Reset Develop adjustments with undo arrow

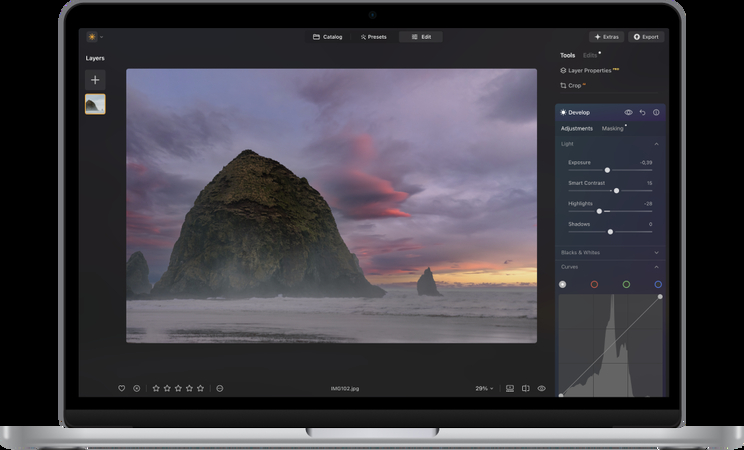tap(642, 112)
